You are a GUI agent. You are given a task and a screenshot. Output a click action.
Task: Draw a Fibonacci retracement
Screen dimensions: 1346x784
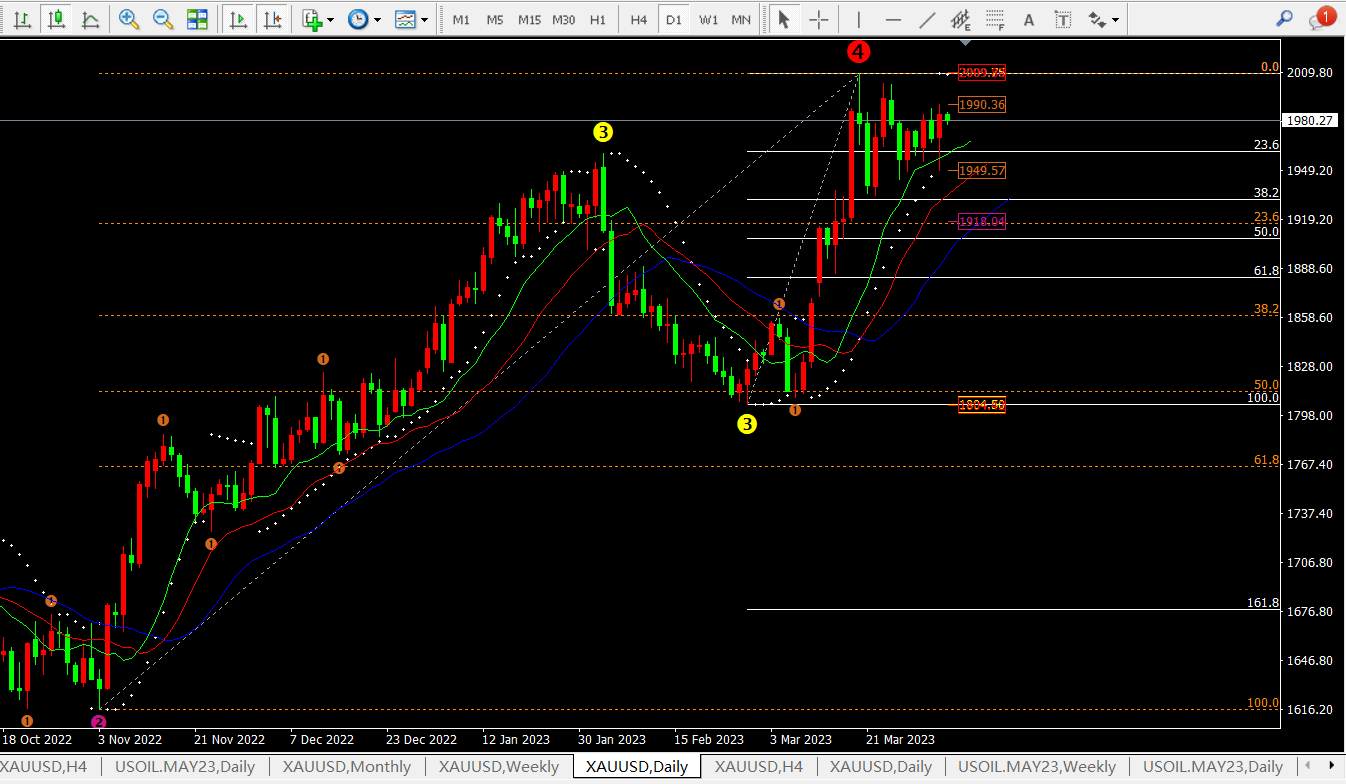(995, 19)
